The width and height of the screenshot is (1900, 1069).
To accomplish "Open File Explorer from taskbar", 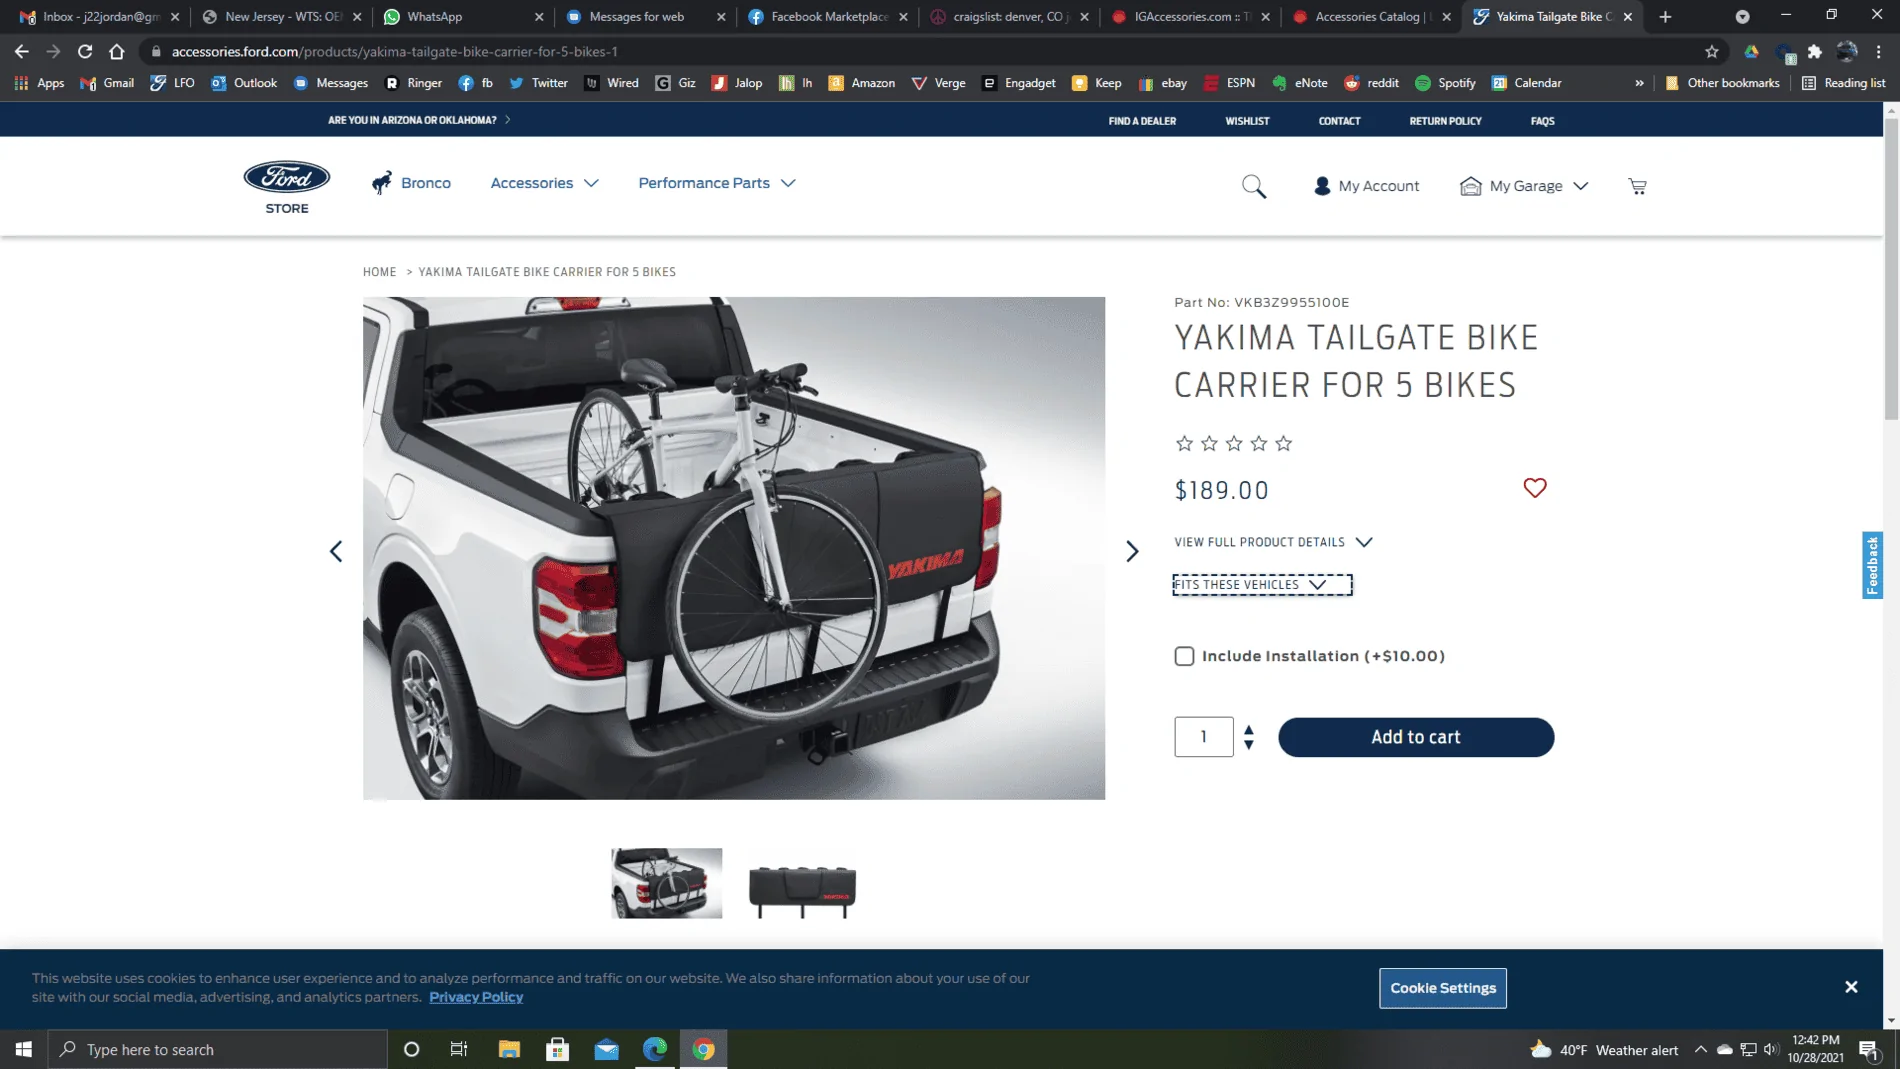I will pos(509,1049).
